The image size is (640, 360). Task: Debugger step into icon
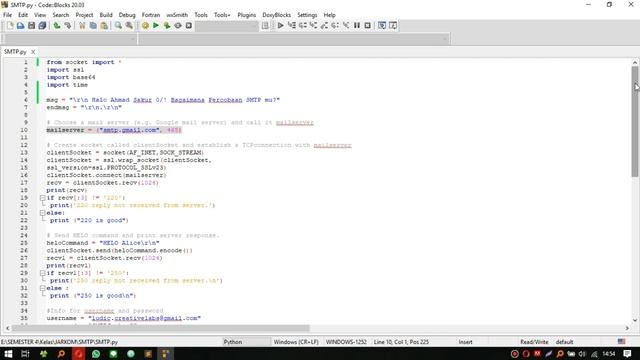pyautogui.click(x=313, y=25)
